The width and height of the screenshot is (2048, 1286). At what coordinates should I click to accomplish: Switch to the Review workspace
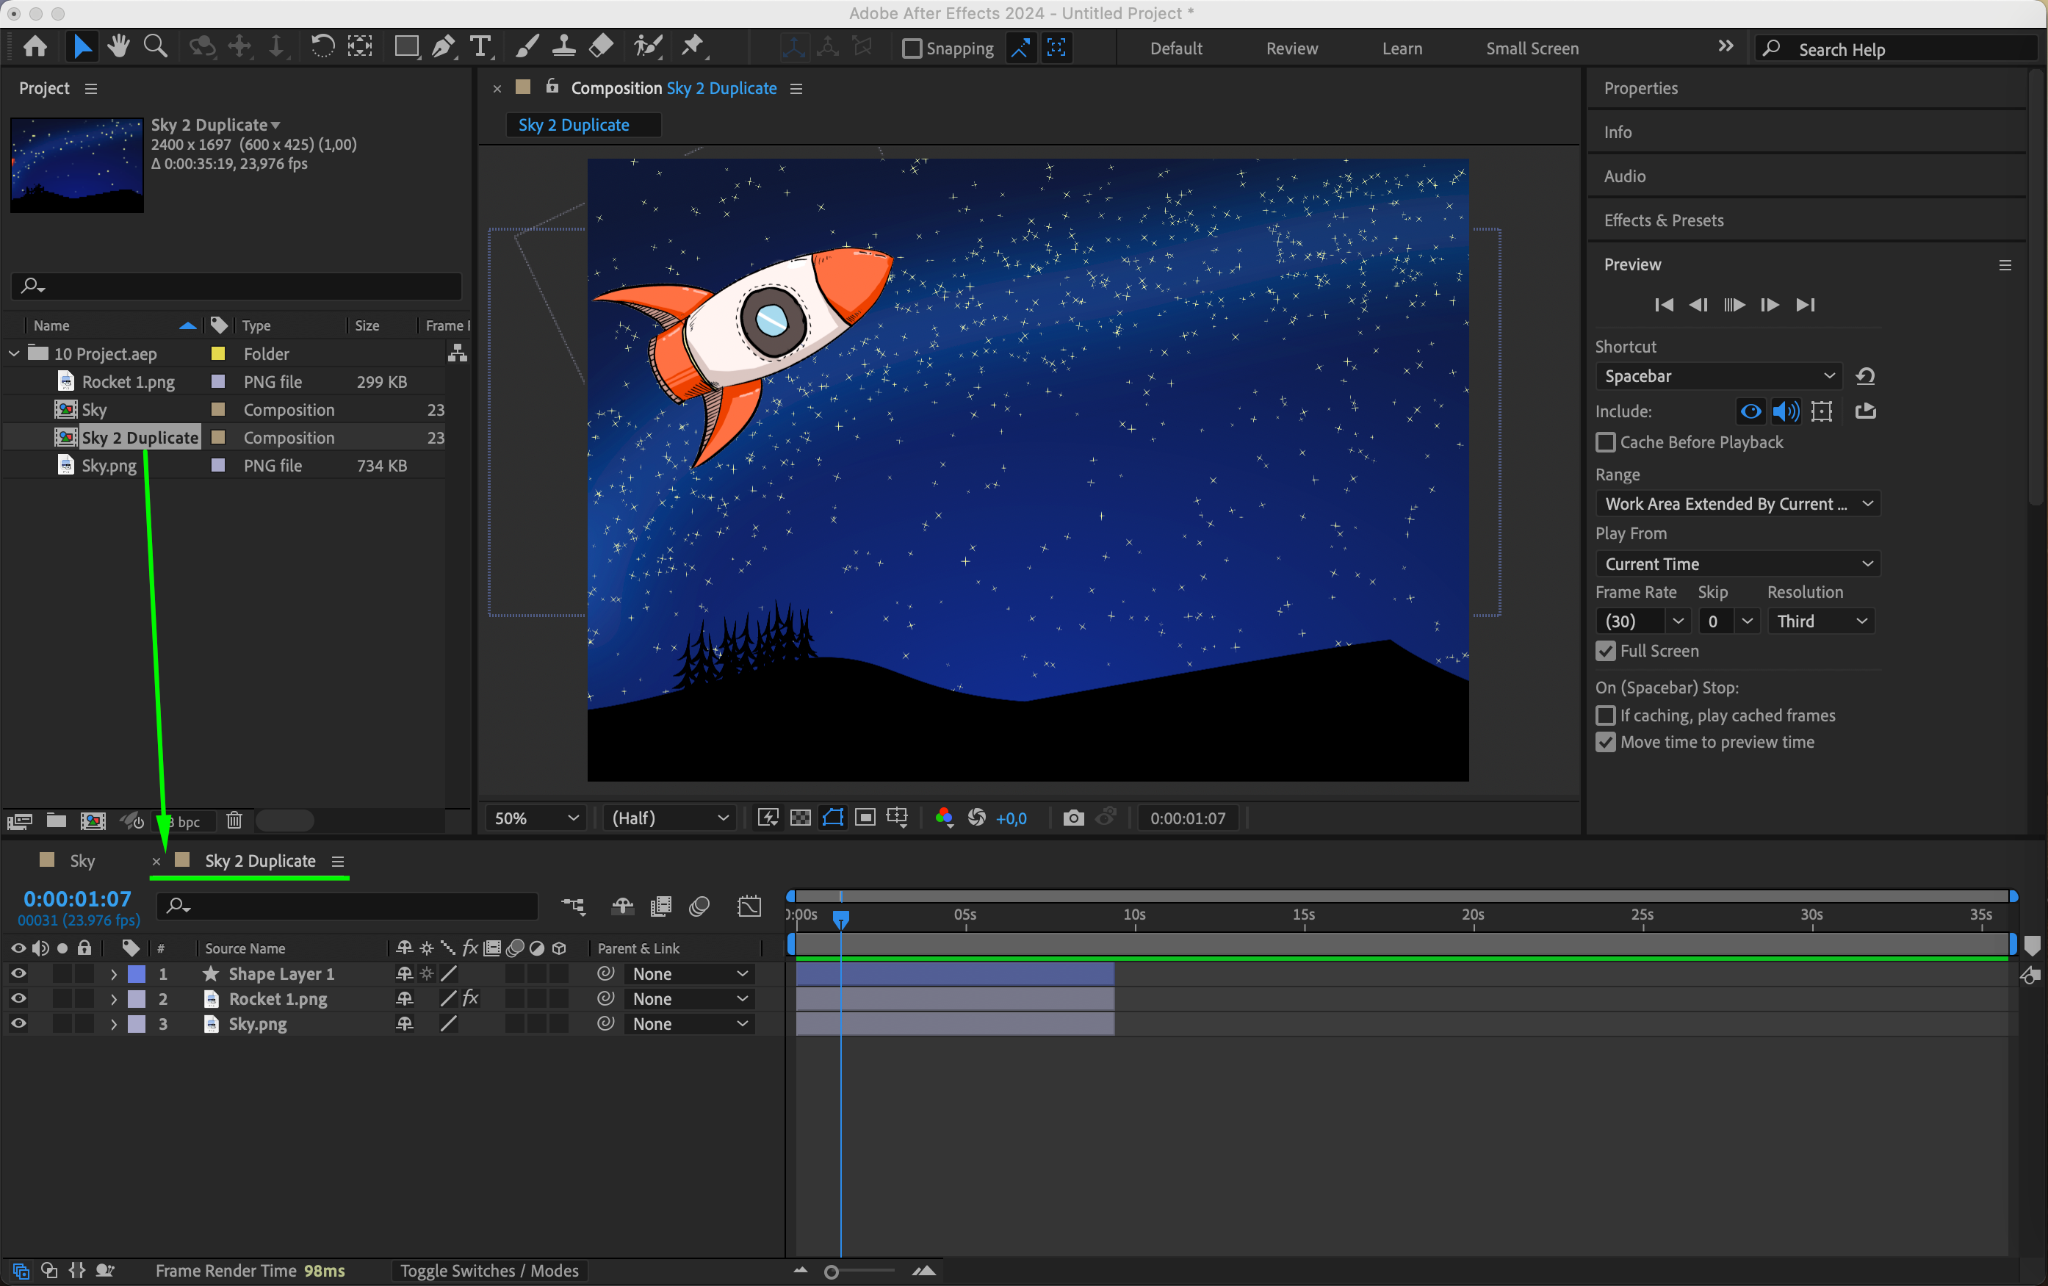(1291, 48)
